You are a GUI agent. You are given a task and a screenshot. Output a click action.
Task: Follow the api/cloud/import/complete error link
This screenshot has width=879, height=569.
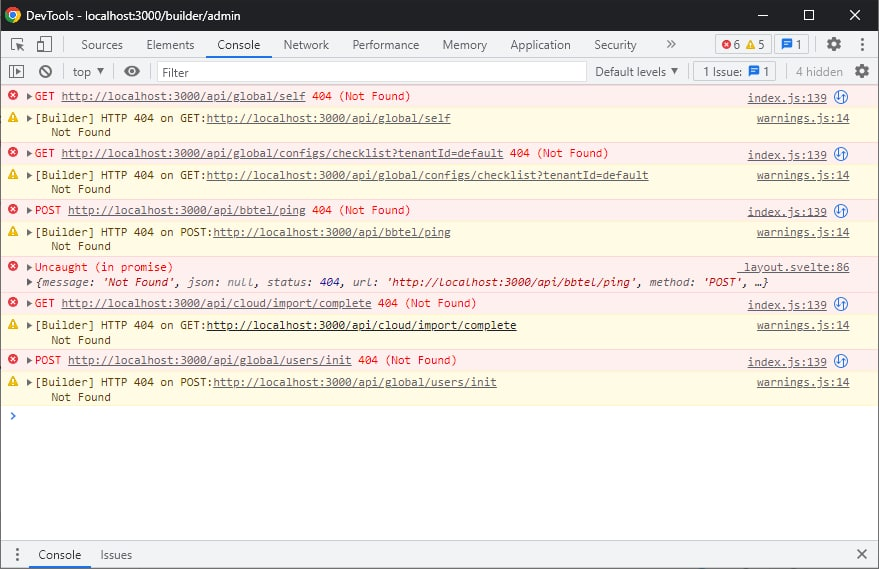coord(216,304)
